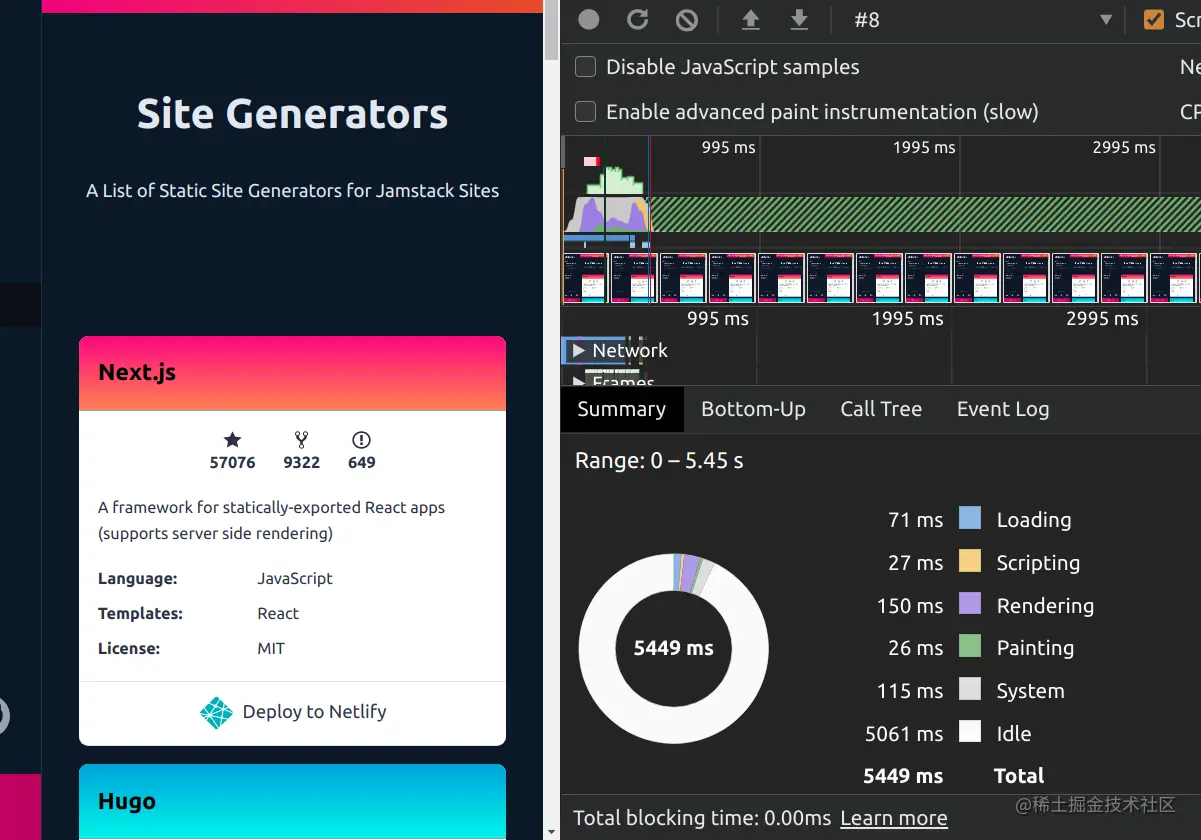This screenshot has height=840, width=1201.
Task: Click the Netlify logo icon
Action: click(216, 712)
